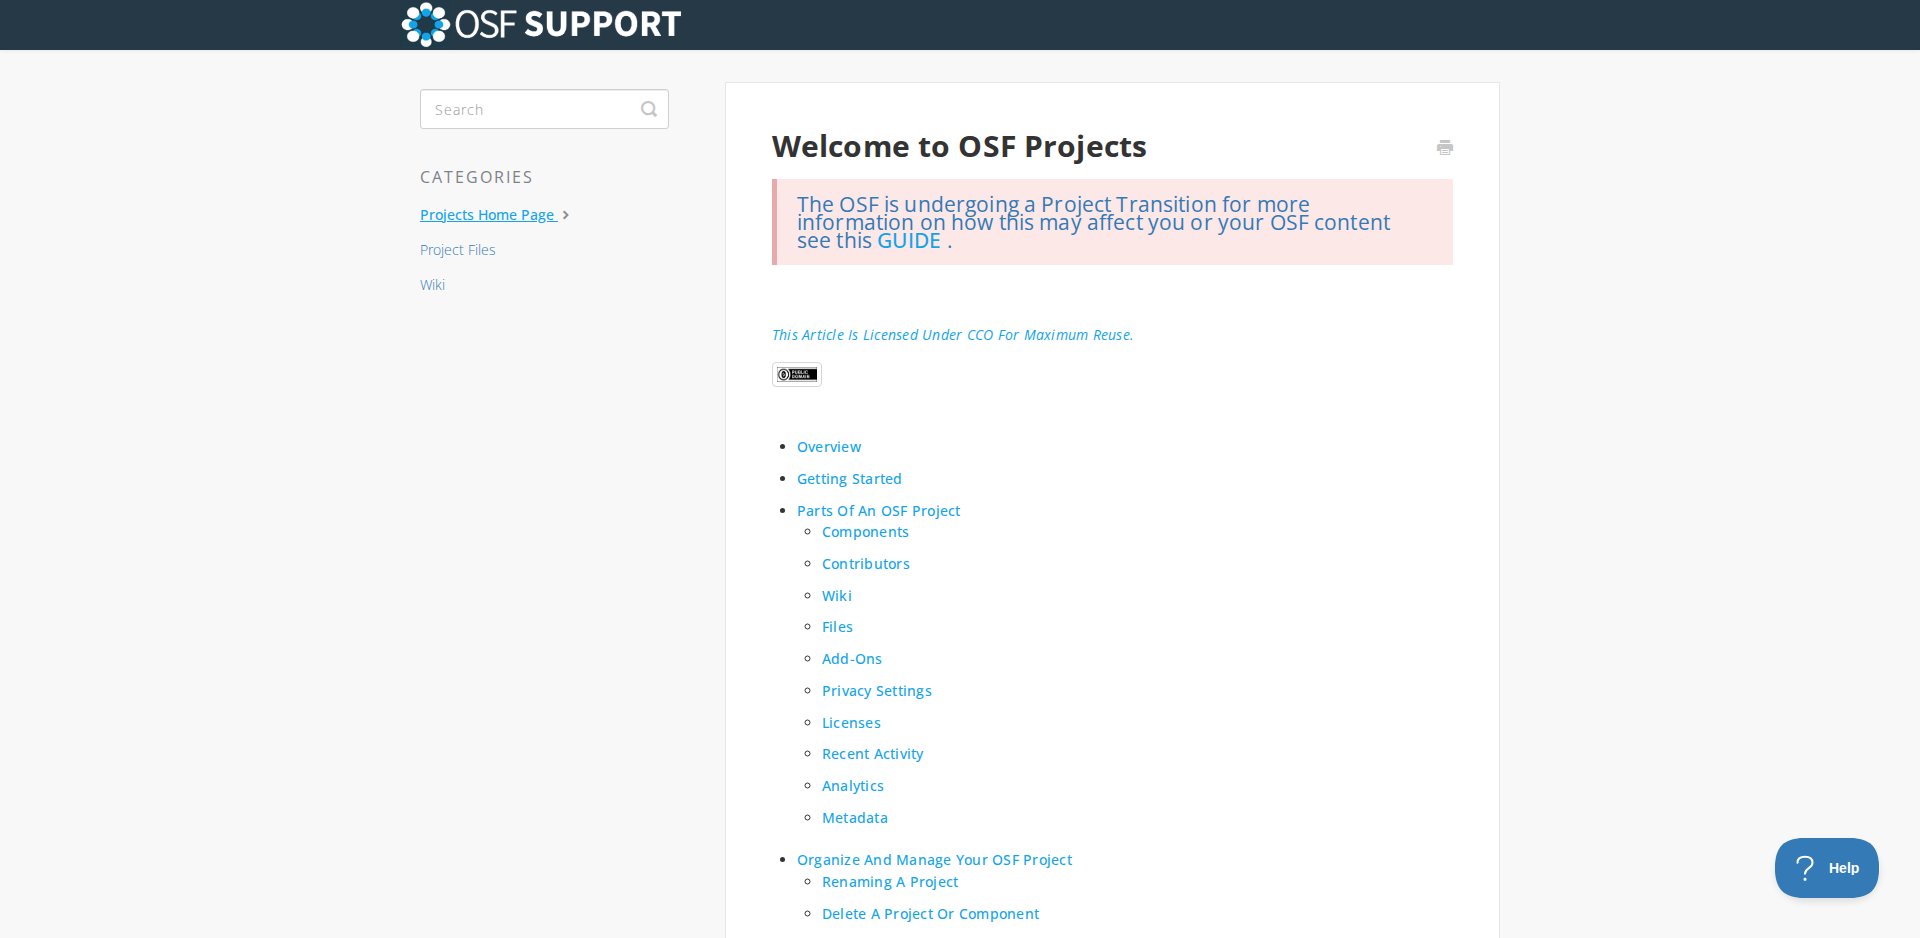Click the search magnifier icon
This screenshot has height=938, width=1920.
(x=649, y=109)
